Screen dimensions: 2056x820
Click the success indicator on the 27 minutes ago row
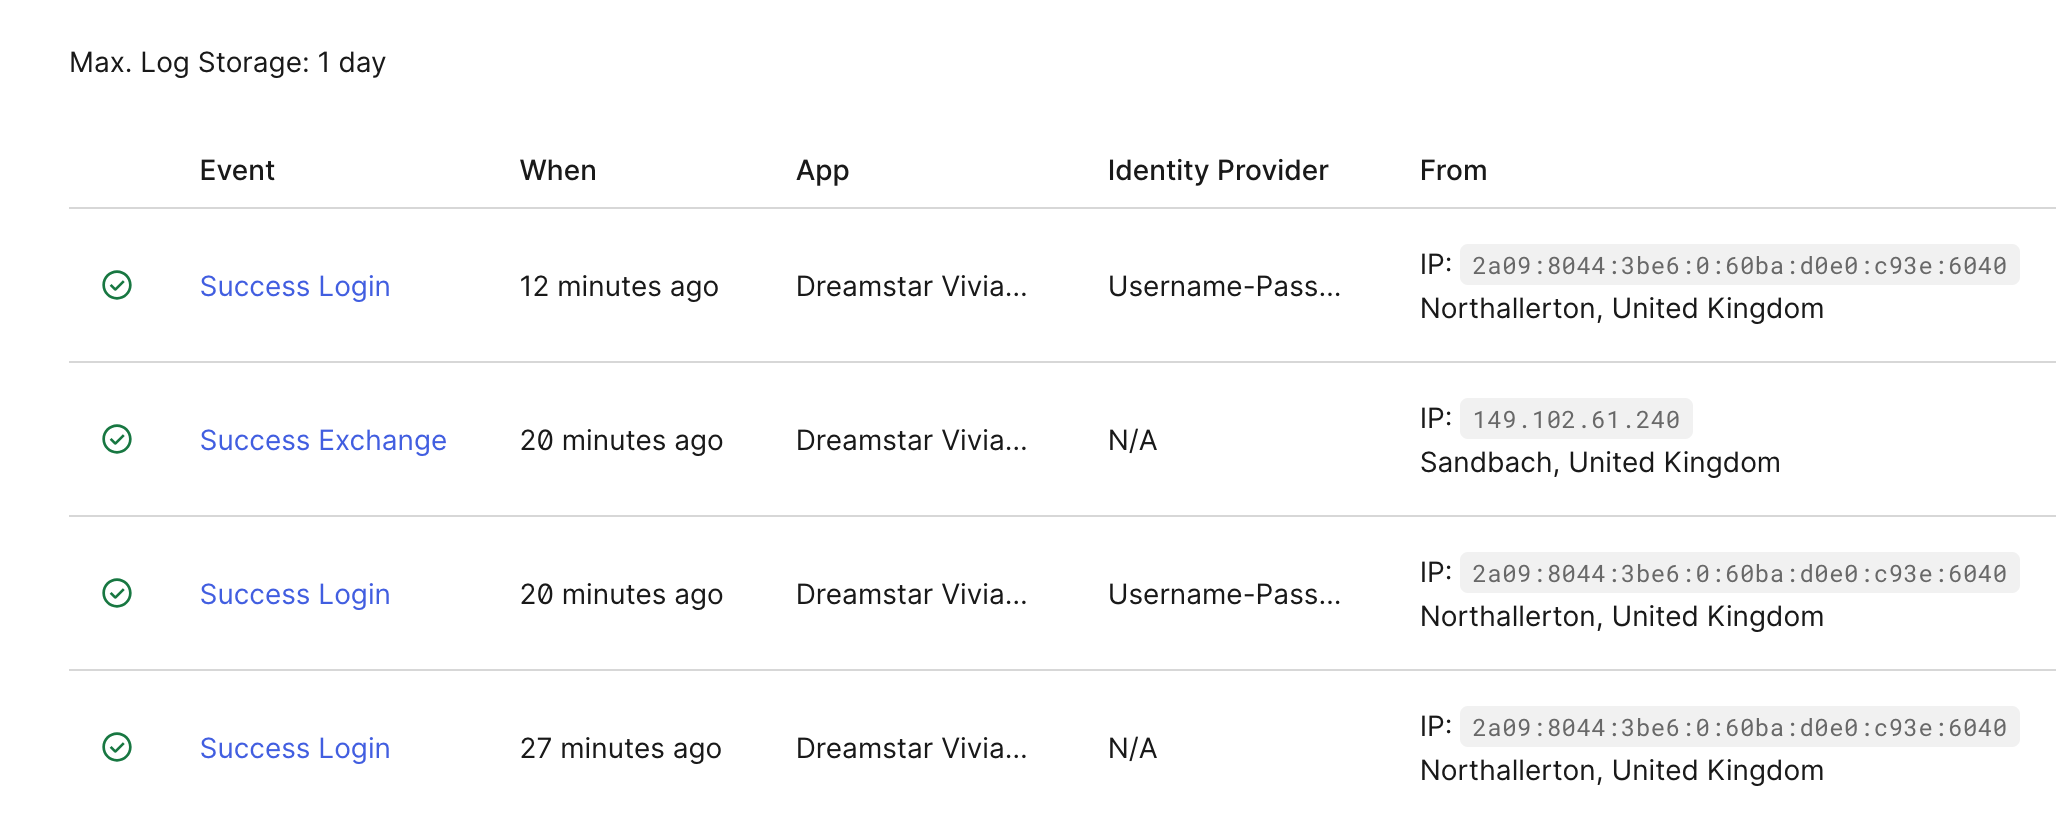[116, 748]
